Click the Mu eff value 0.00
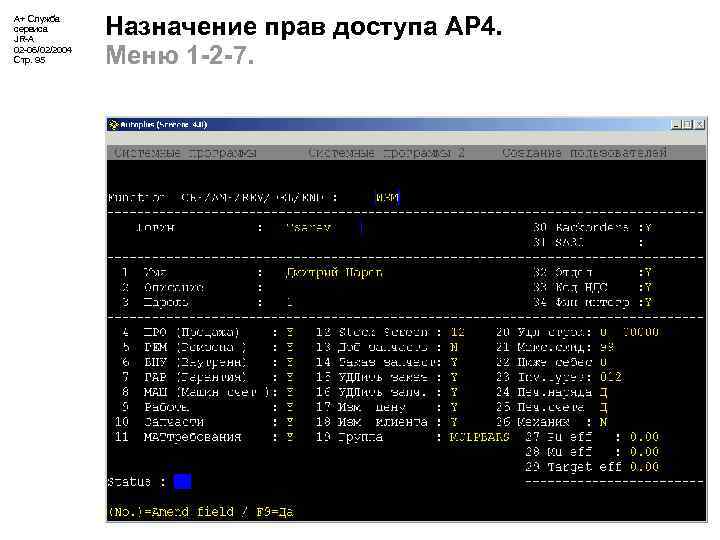The width and height of the screenshot is (720, 540). point(644,452)
